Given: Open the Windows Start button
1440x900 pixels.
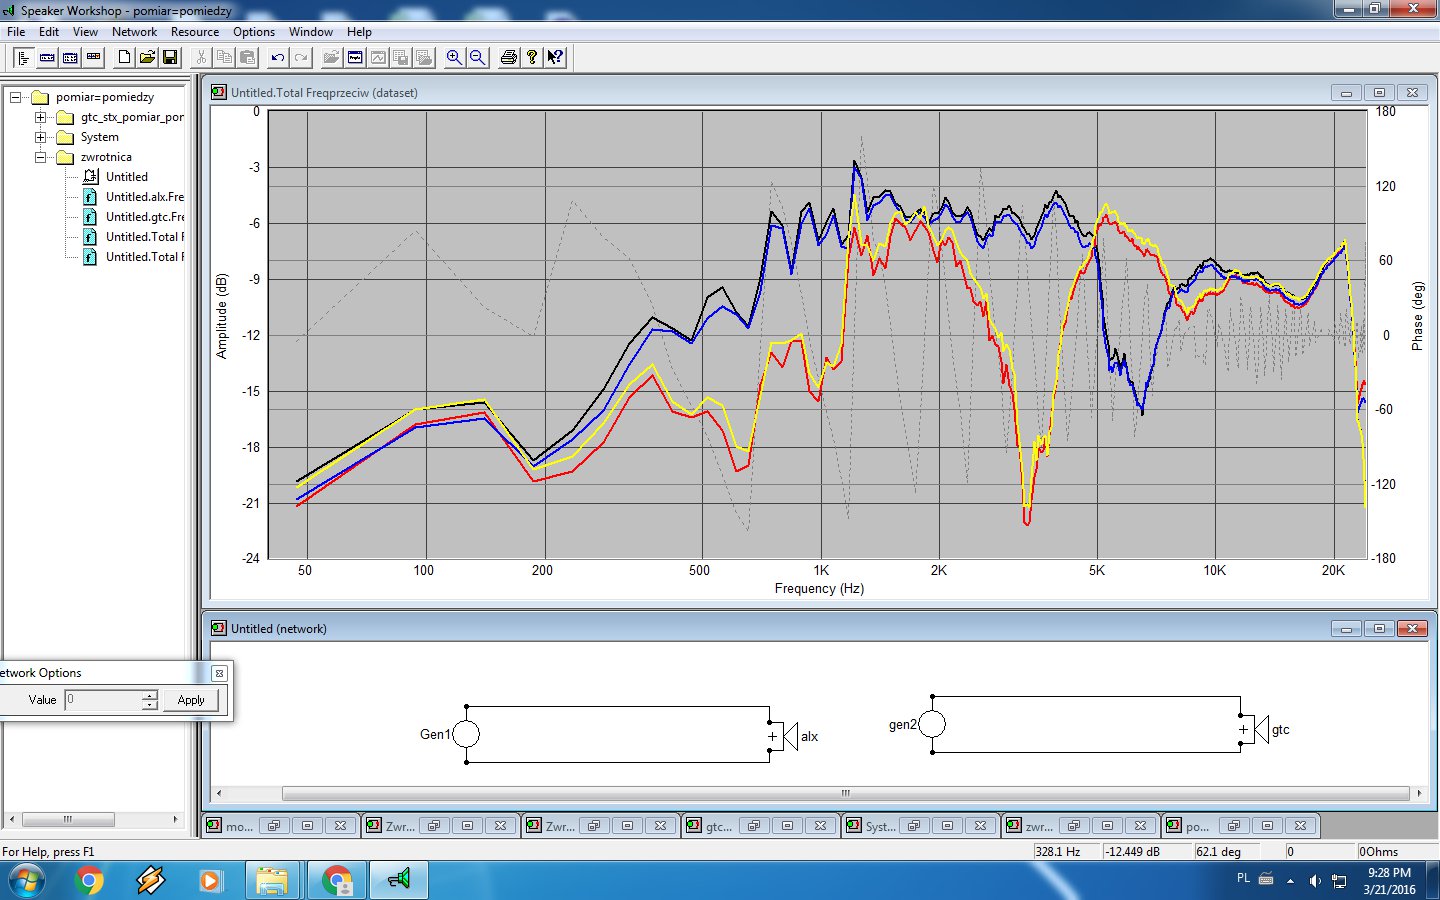Looking at the screenshot, I should point(27,881).
